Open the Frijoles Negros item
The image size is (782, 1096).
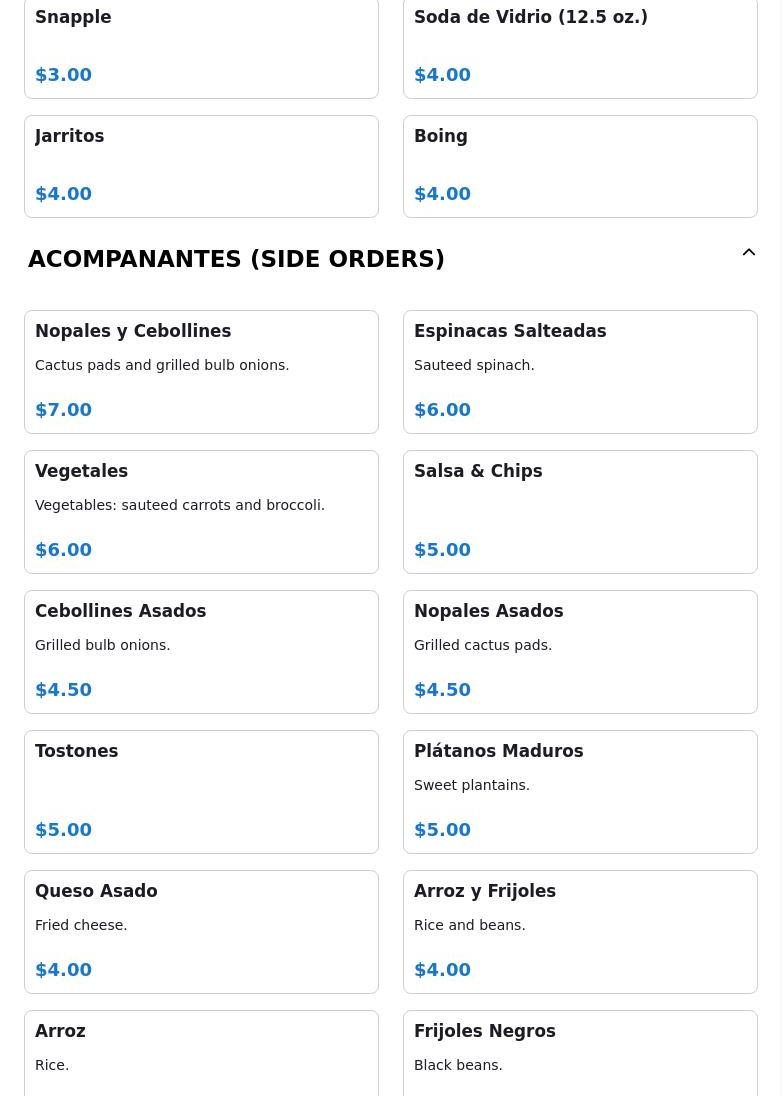click(580, 1052)
